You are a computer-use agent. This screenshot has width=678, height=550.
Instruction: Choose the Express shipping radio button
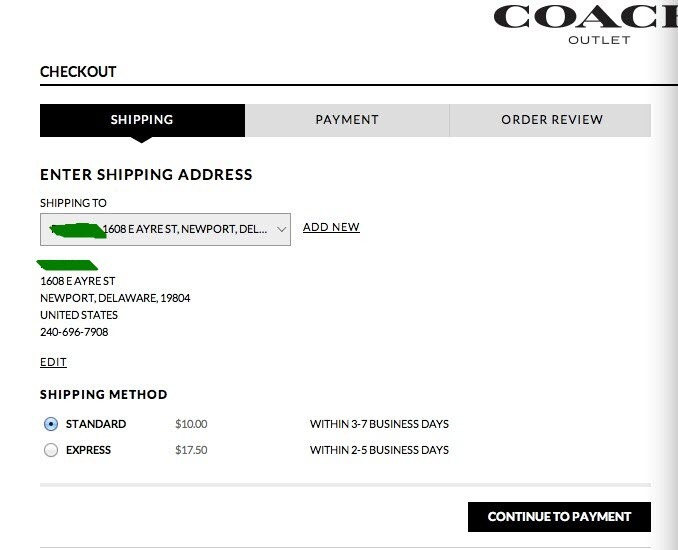pyautogui.click(x=51, y=450)
